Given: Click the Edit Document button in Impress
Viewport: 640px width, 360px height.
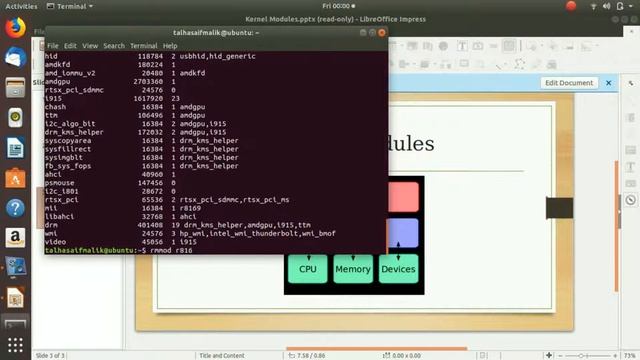Looking at the screenshot, I should 569,83.
